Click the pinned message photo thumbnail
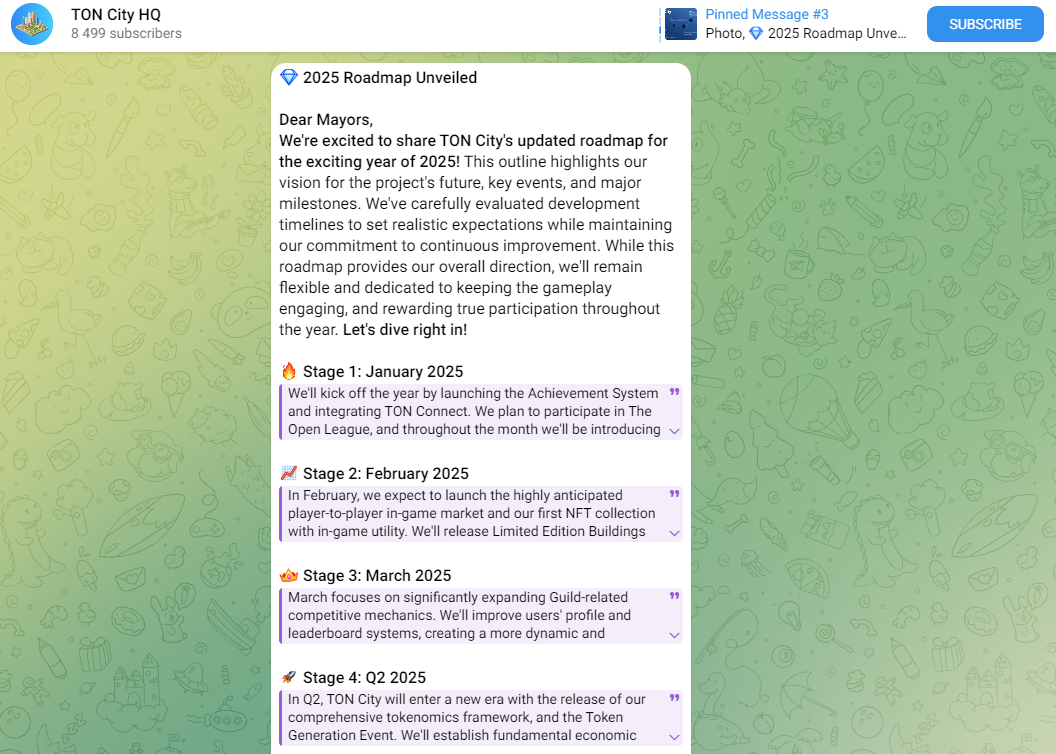The image size is (1056, 754). (x=681, y=24)
